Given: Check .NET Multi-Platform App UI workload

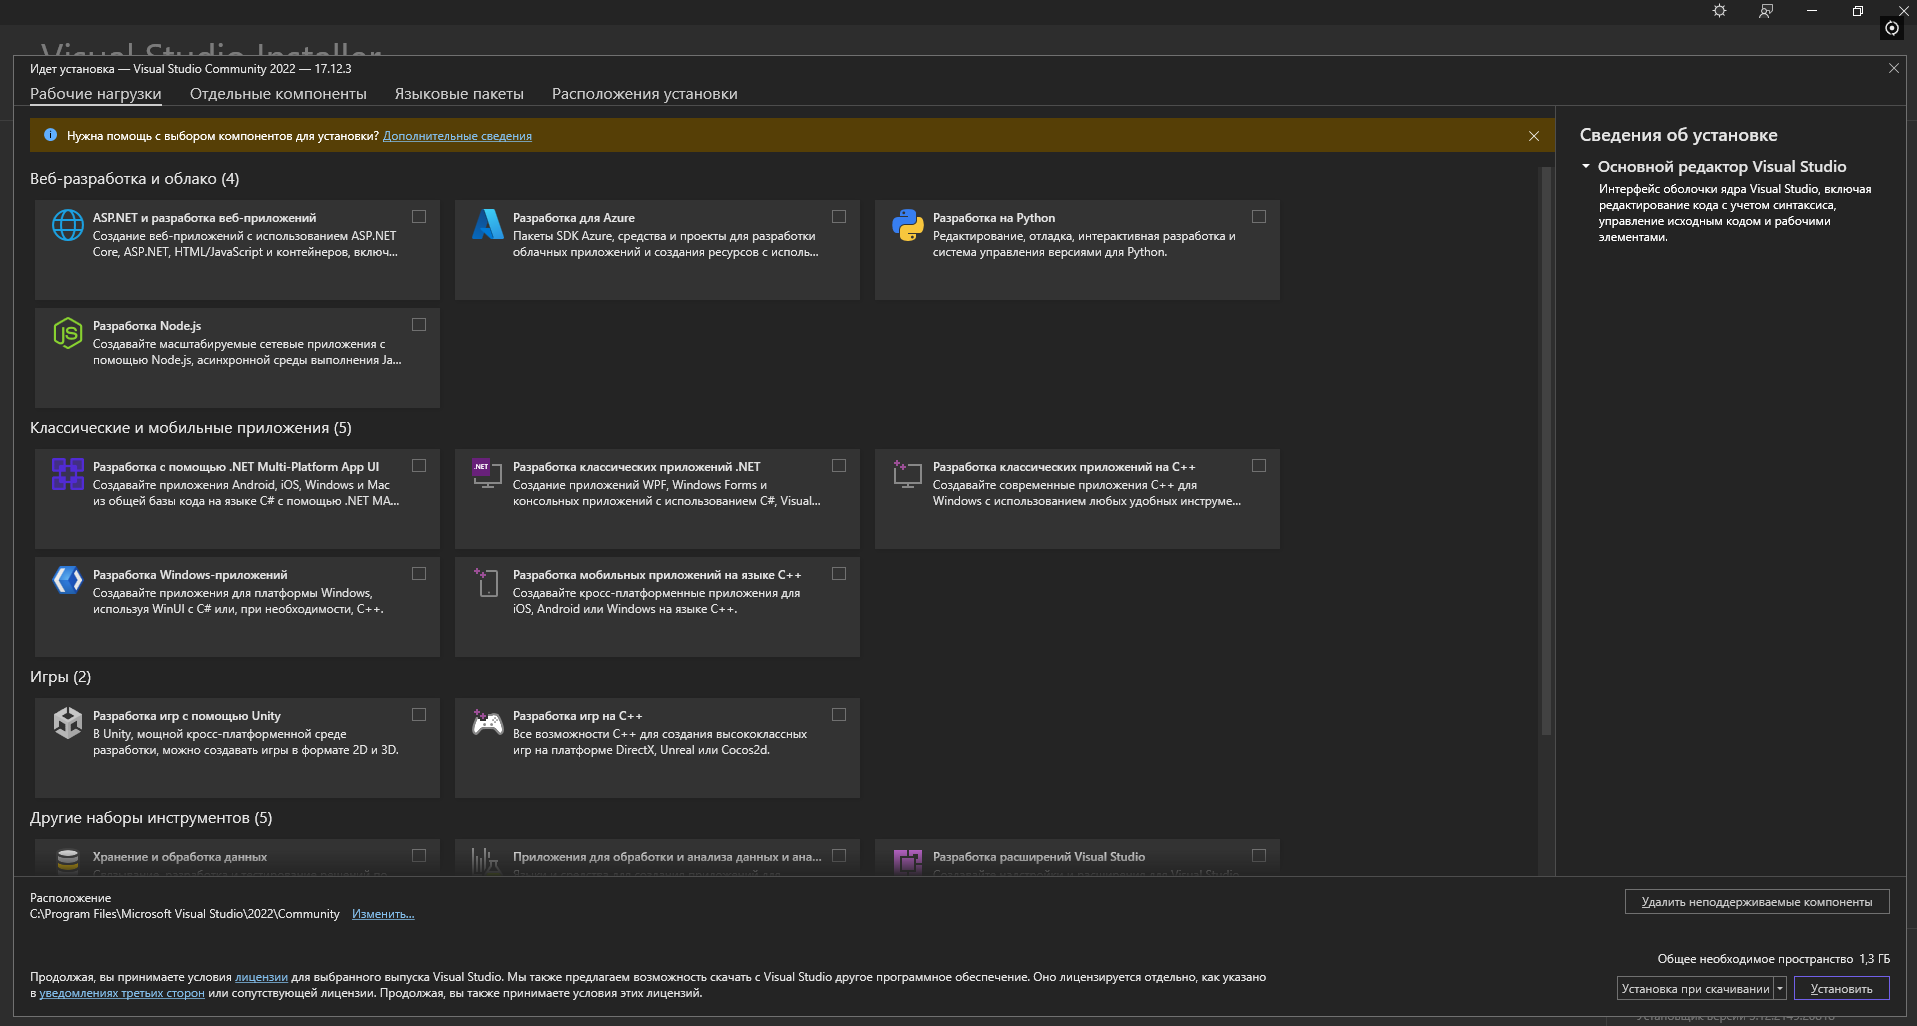Looking at the screenshot, I should click(419, 465).
